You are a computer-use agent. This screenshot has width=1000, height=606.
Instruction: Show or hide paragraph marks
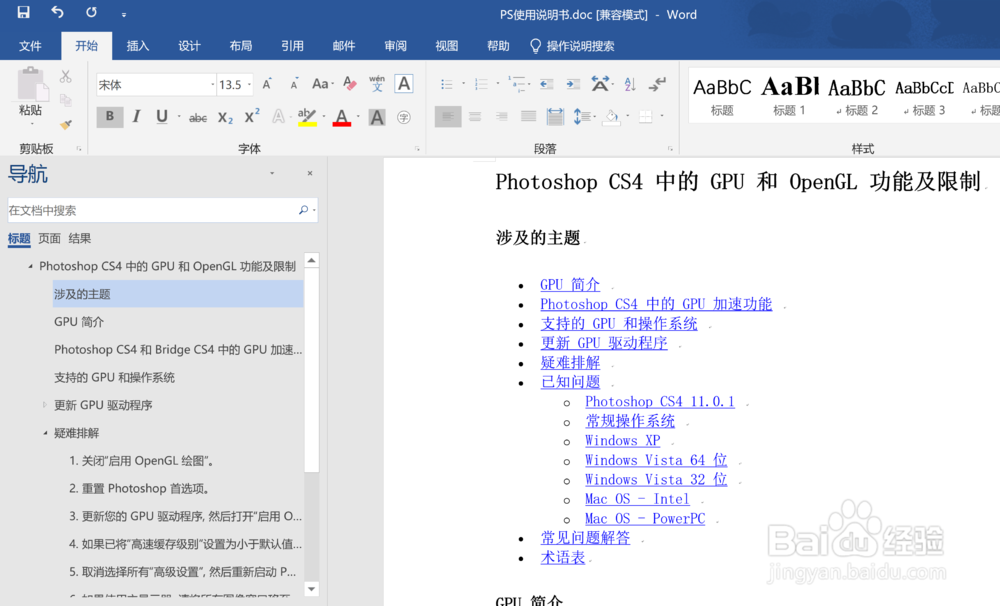(x=657, y=84)
